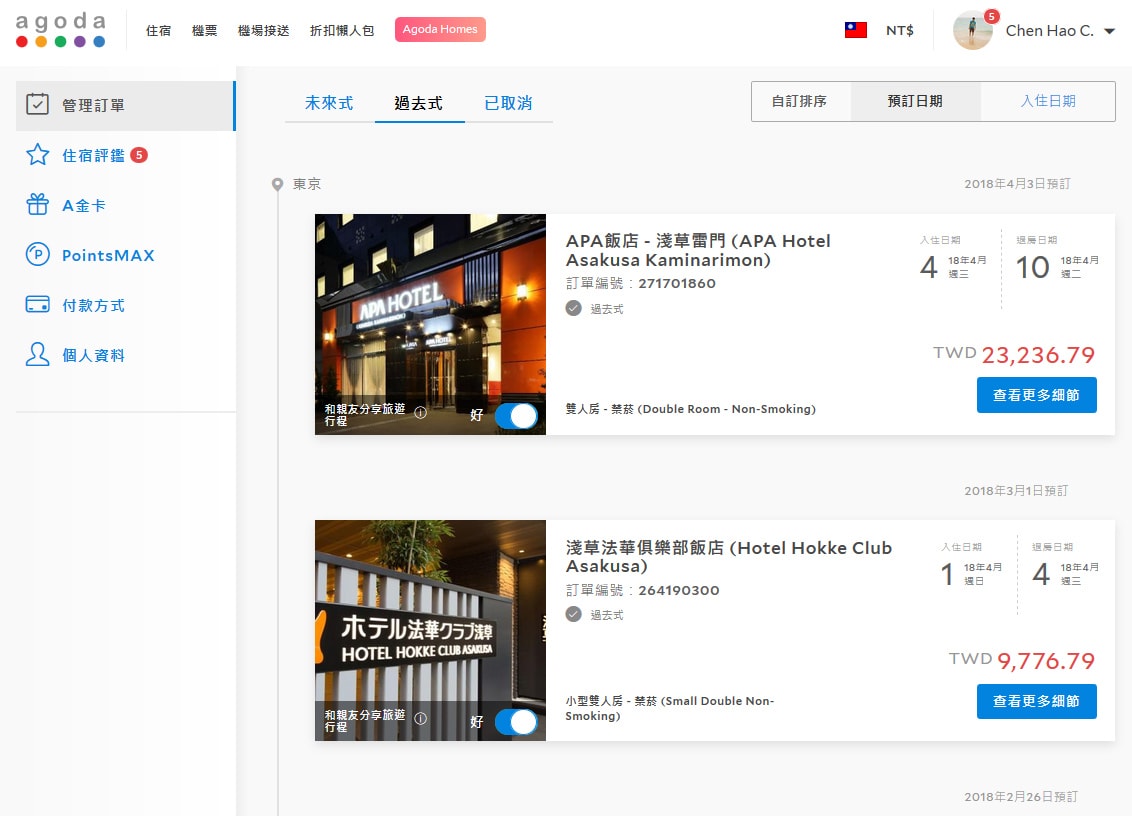Sort bookings by 自訂排序

click(800, 101)
